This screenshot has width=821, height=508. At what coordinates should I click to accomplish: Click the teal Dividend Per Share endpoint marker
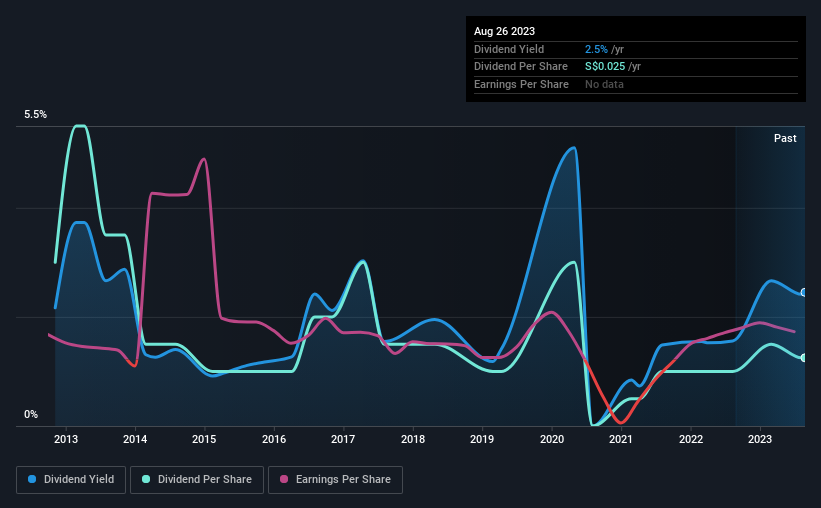804,357
